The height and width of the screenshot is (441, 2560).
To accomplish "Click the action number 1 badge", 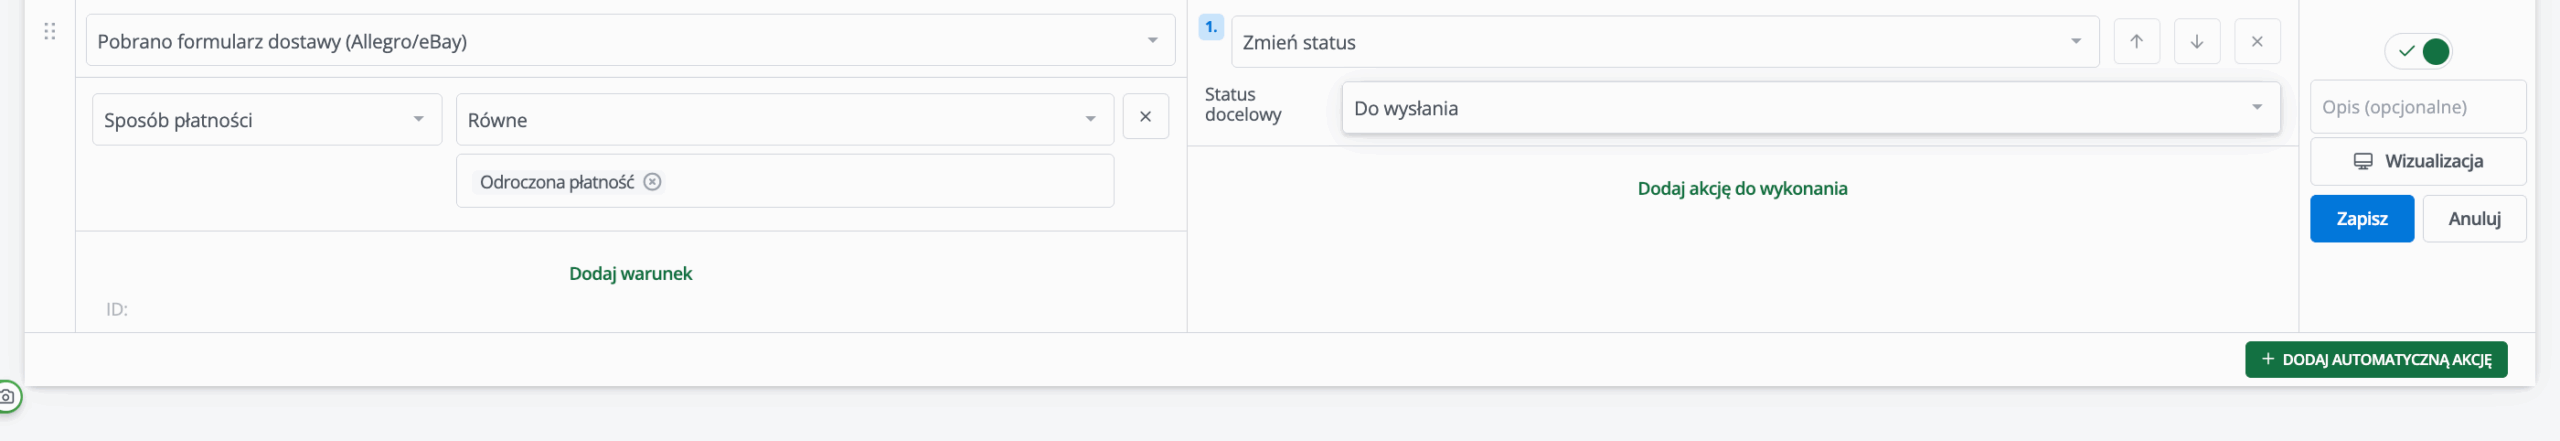I will click(x=1211, y=27).
